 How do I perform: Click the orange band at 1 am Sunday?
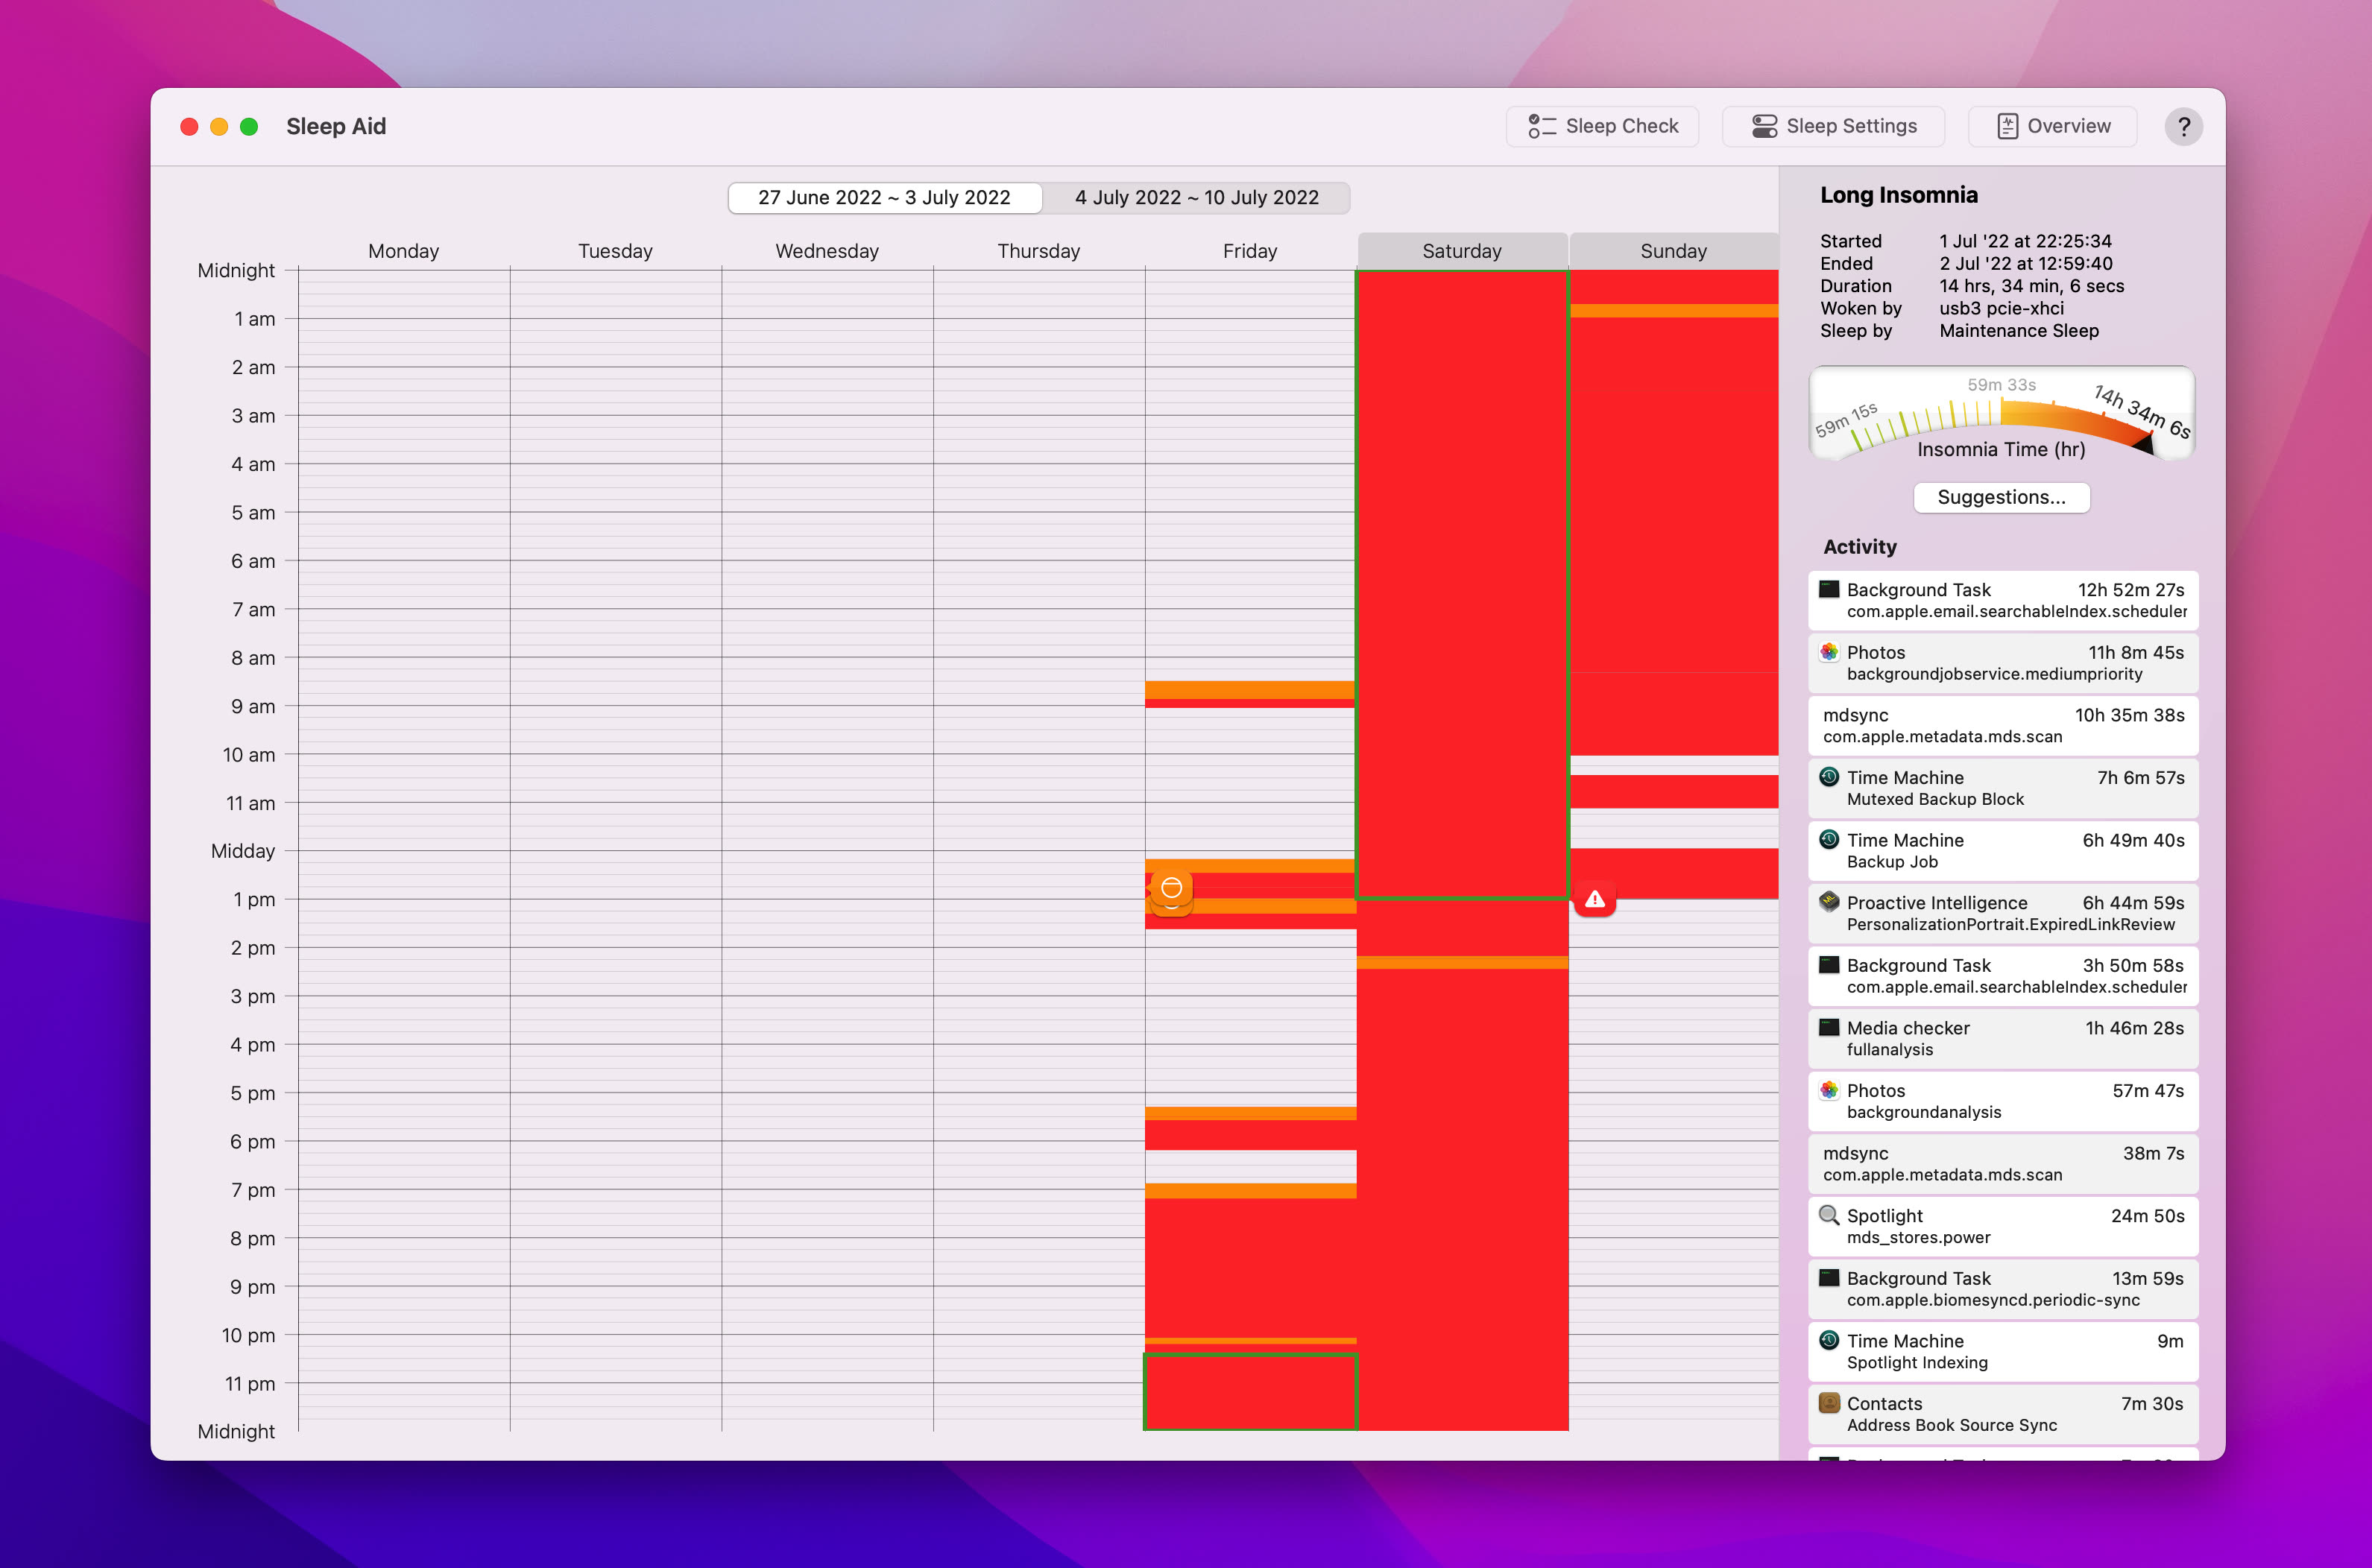tap(1674, 311)
